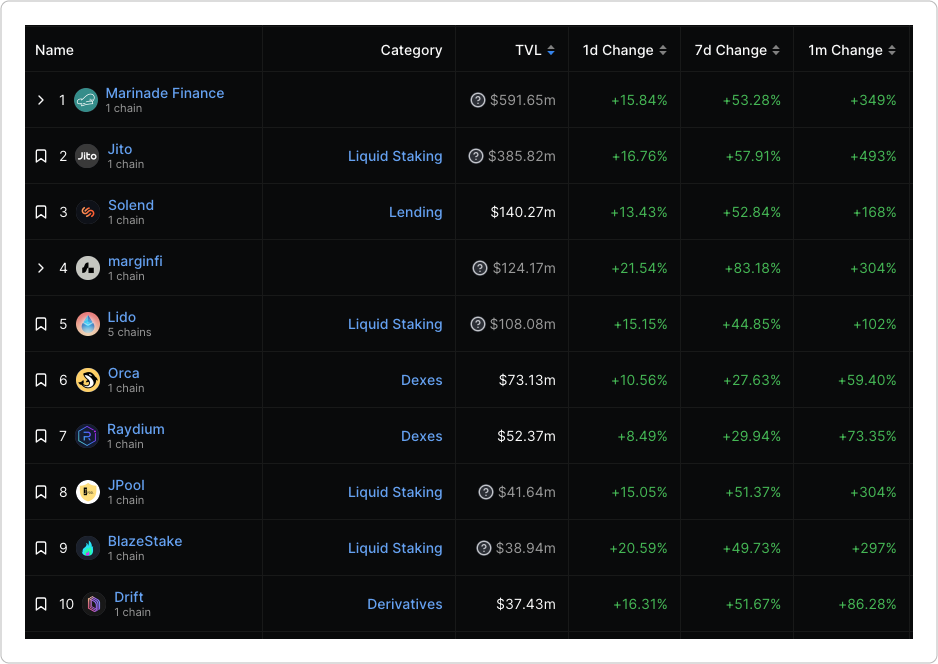
Task: Open the Solend protocol link
Action: coord(131,205)
